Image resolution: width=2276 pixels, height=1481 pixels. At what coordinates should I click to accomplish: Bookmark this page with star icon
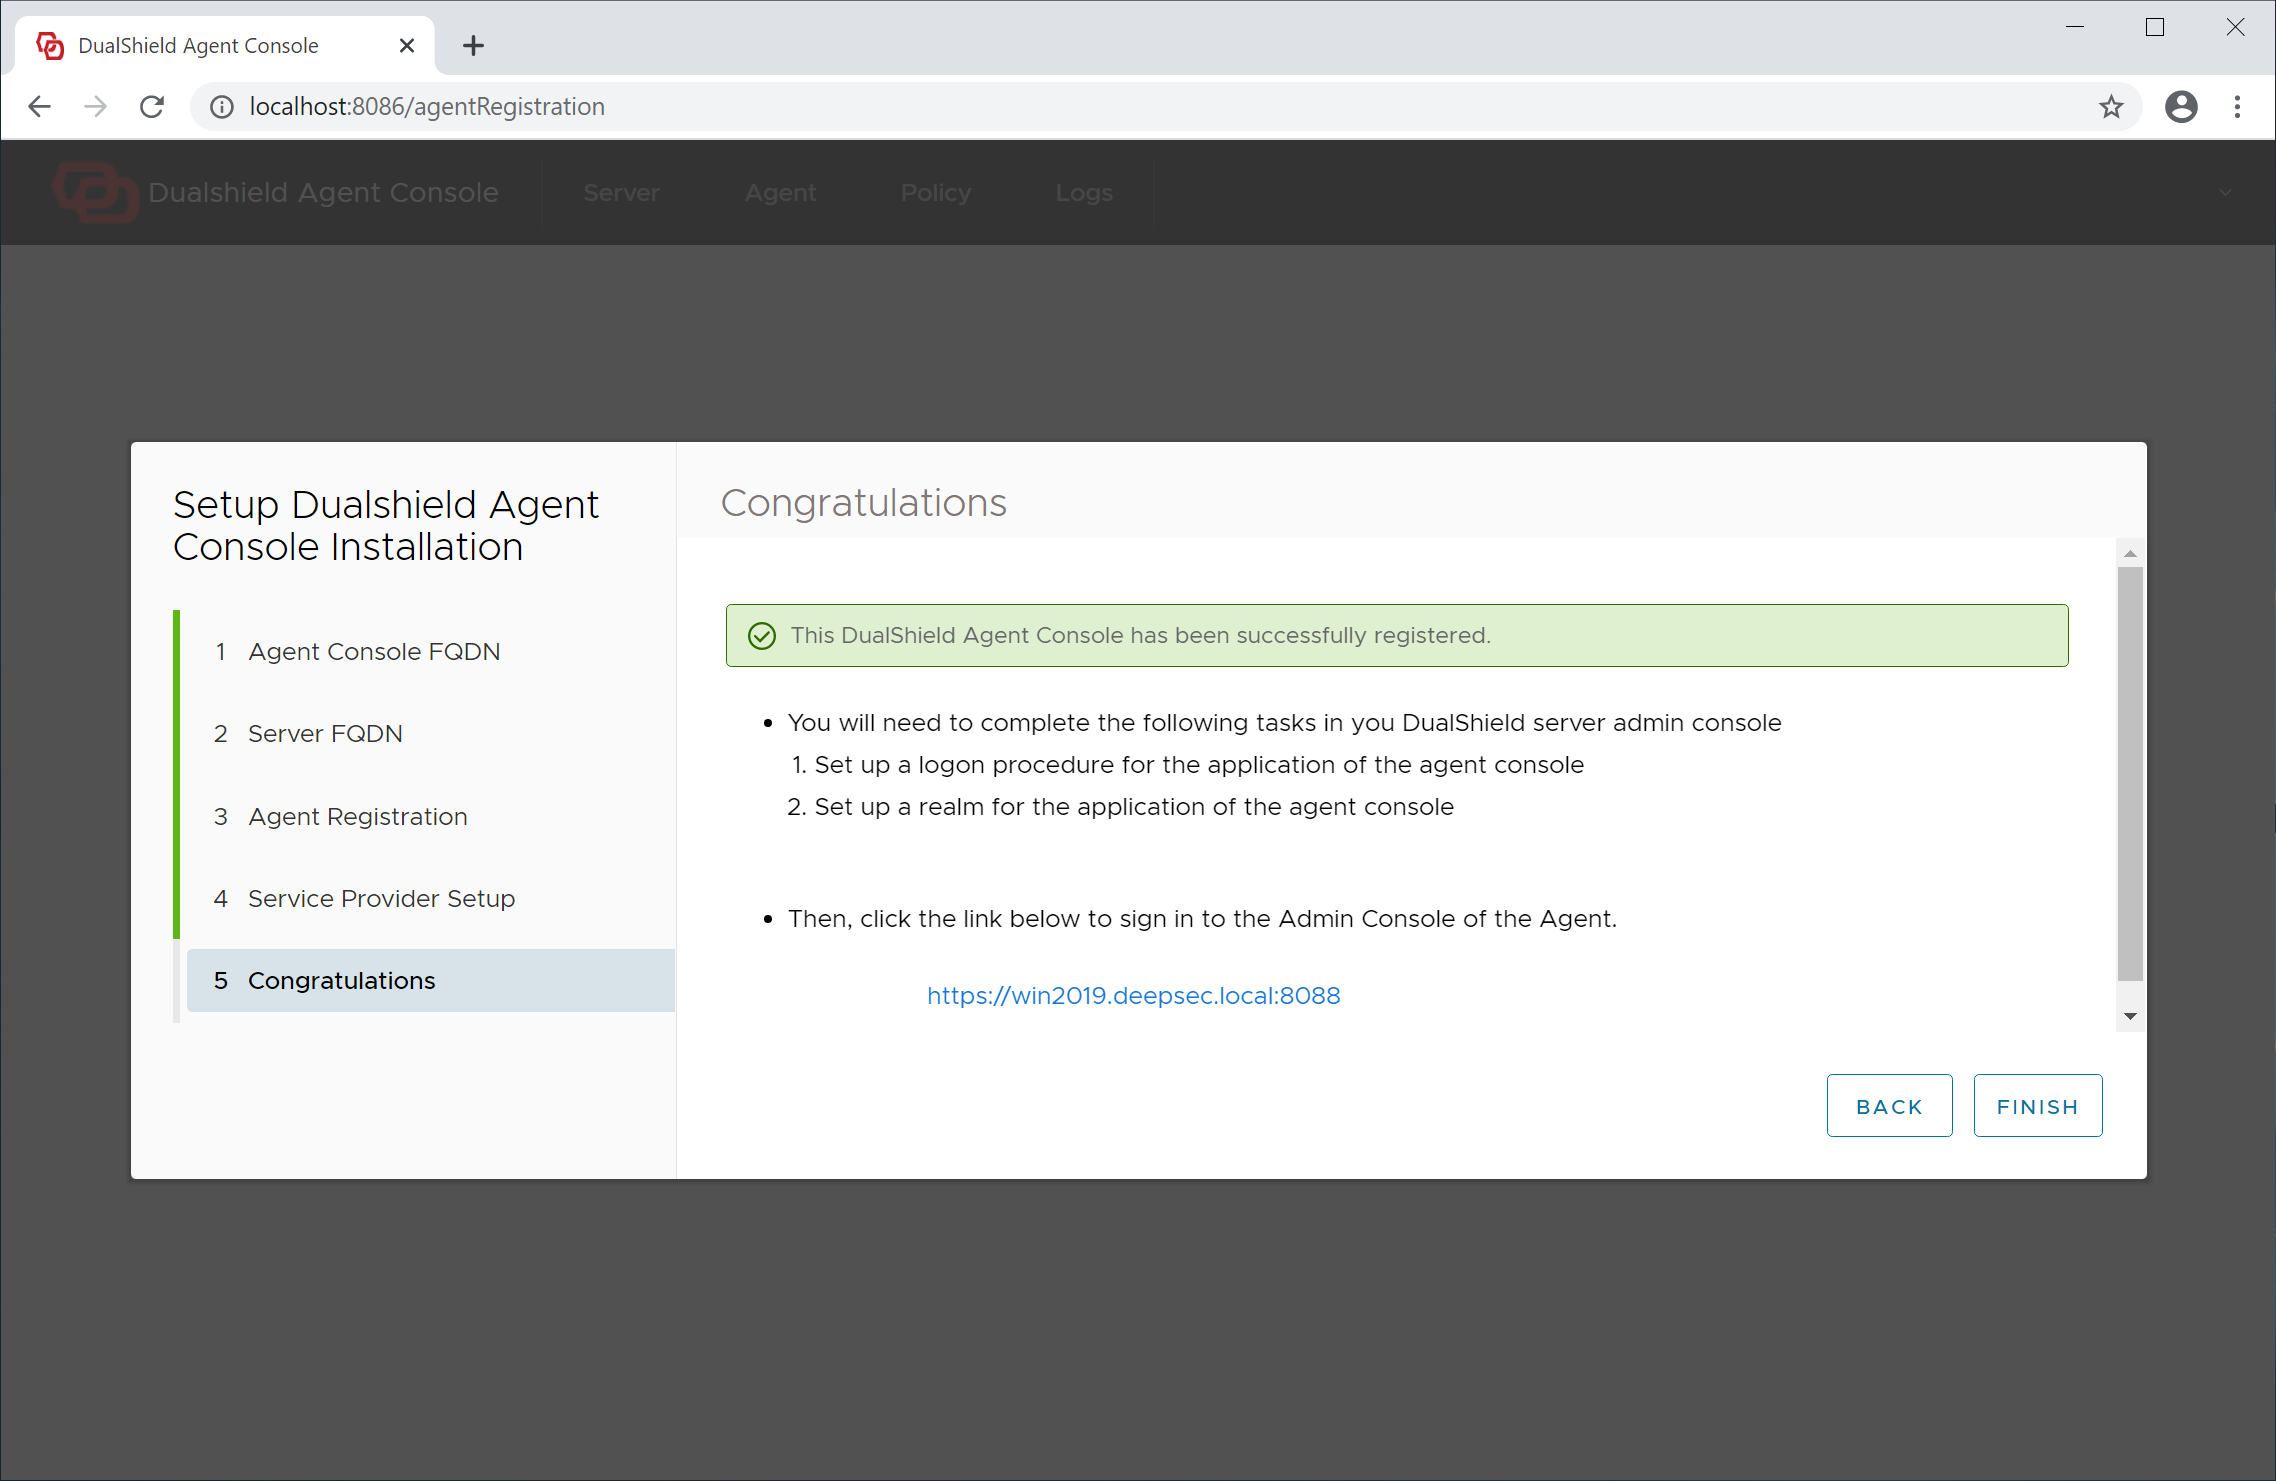point(2111,106)
